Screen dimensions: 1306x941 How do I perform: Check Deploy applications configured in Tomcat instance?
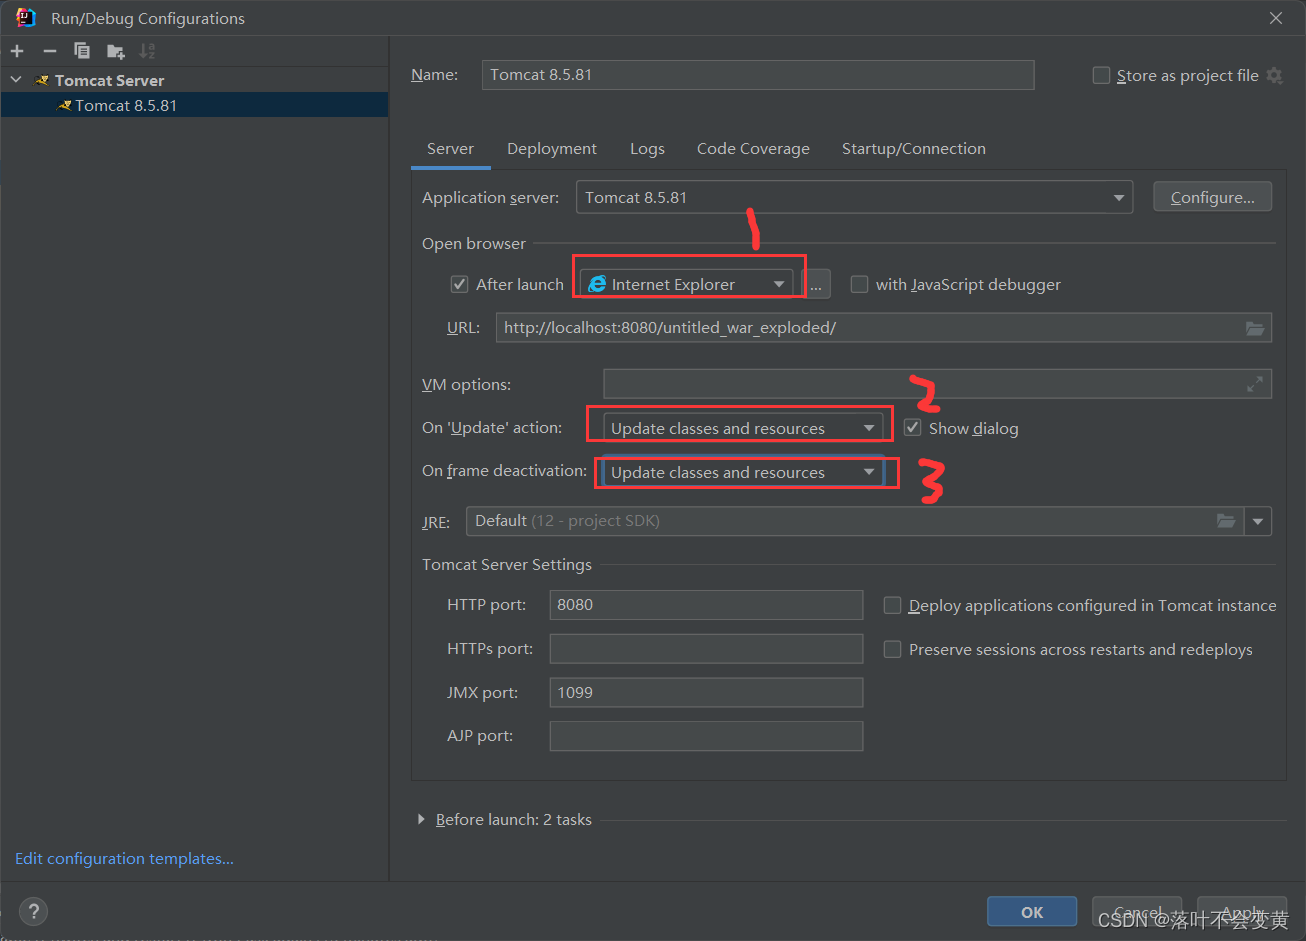pyautogui.click(x=893, y=605)
